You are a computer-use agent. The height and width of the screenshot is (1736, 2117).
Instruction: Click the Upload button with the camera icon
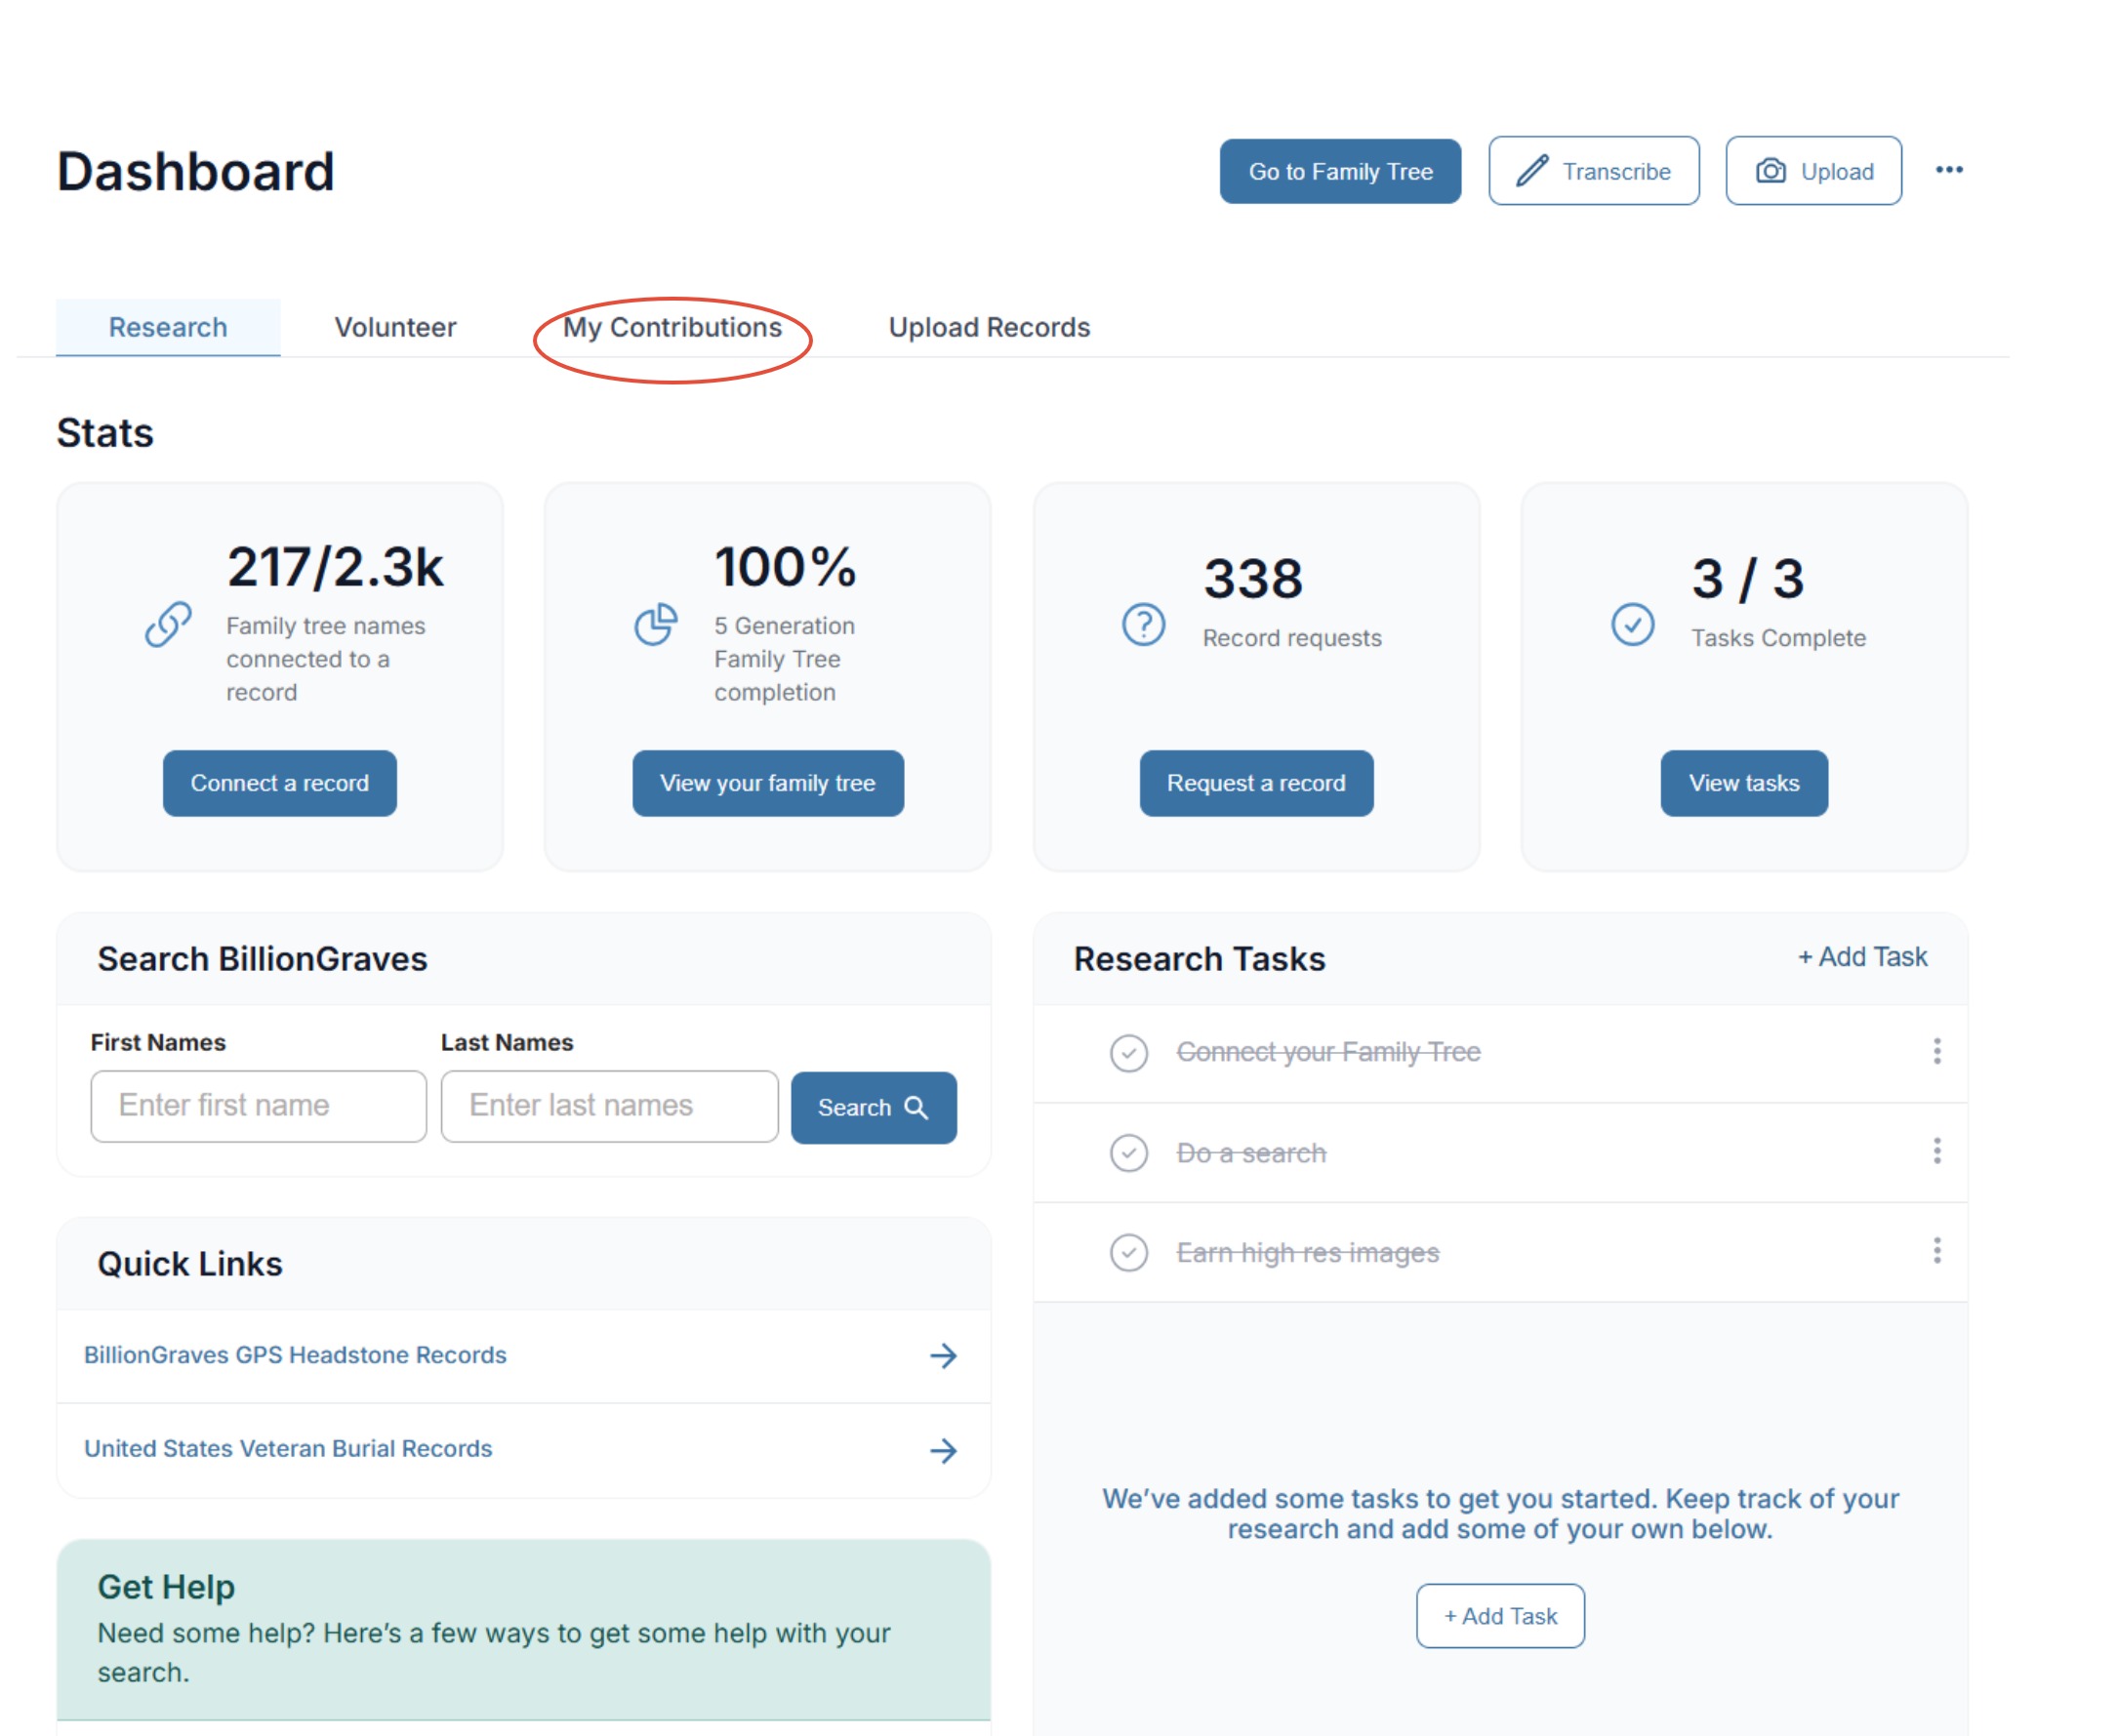coord(1813,171)
